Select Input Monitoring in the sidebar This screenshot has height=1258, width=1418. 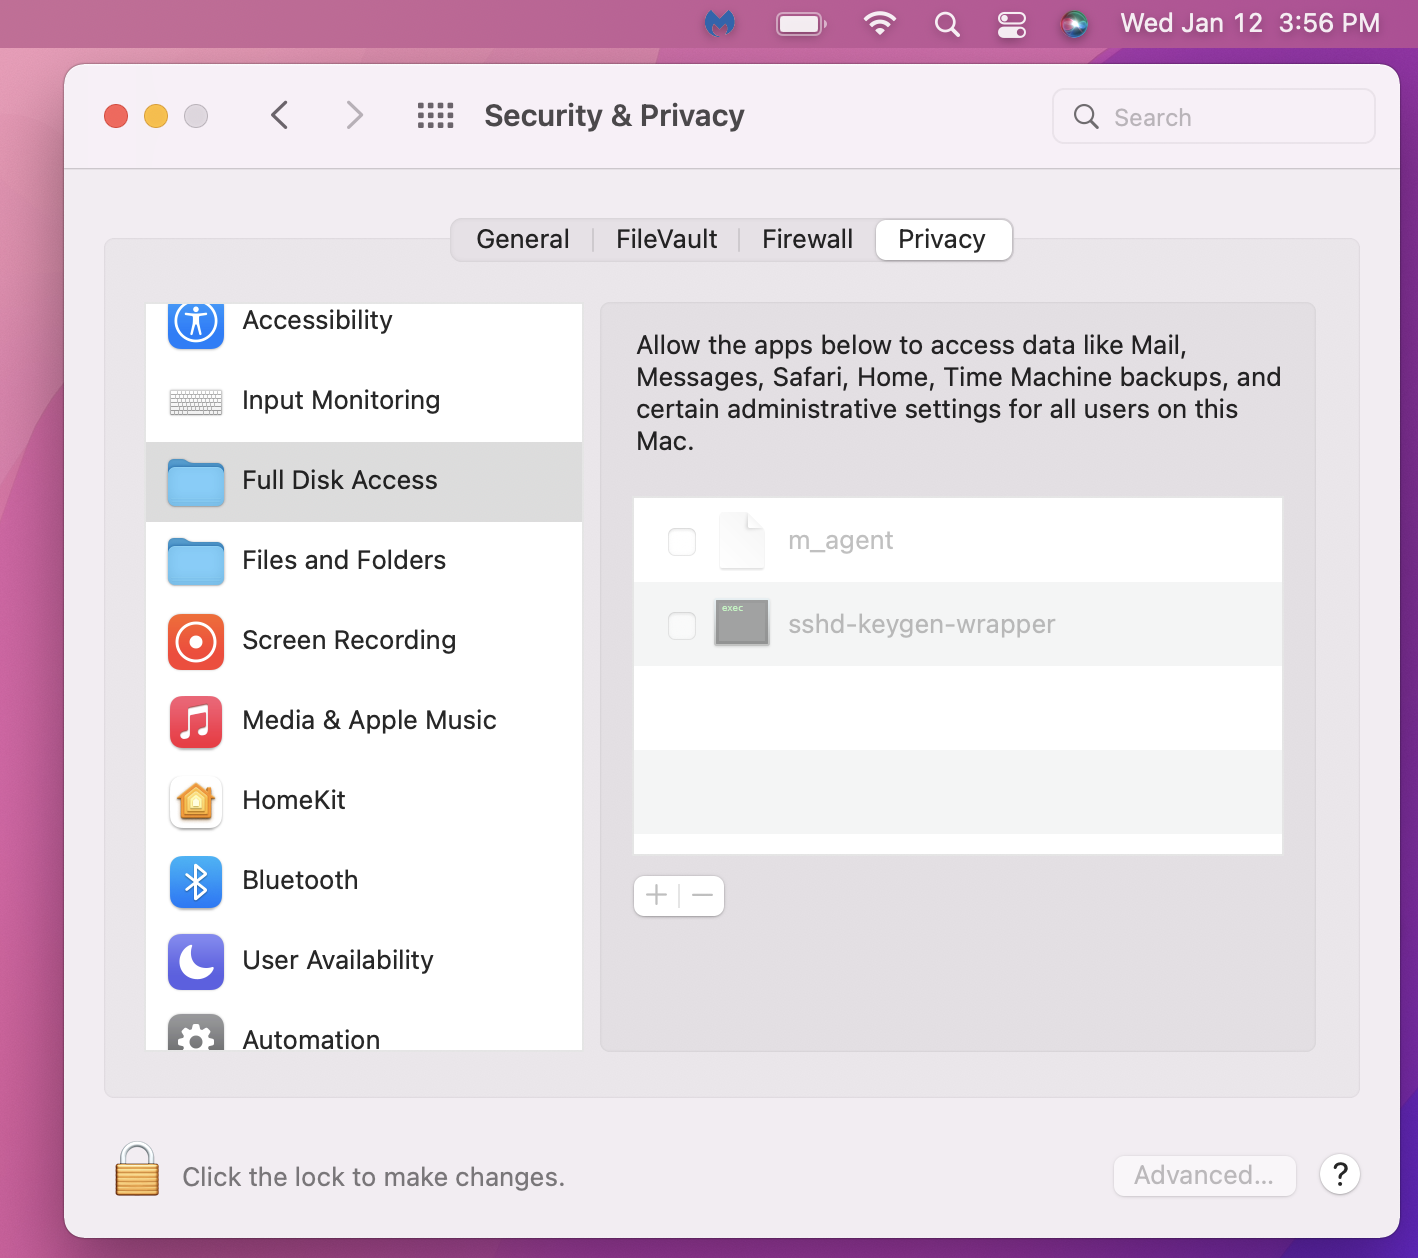tap(340, 400)
